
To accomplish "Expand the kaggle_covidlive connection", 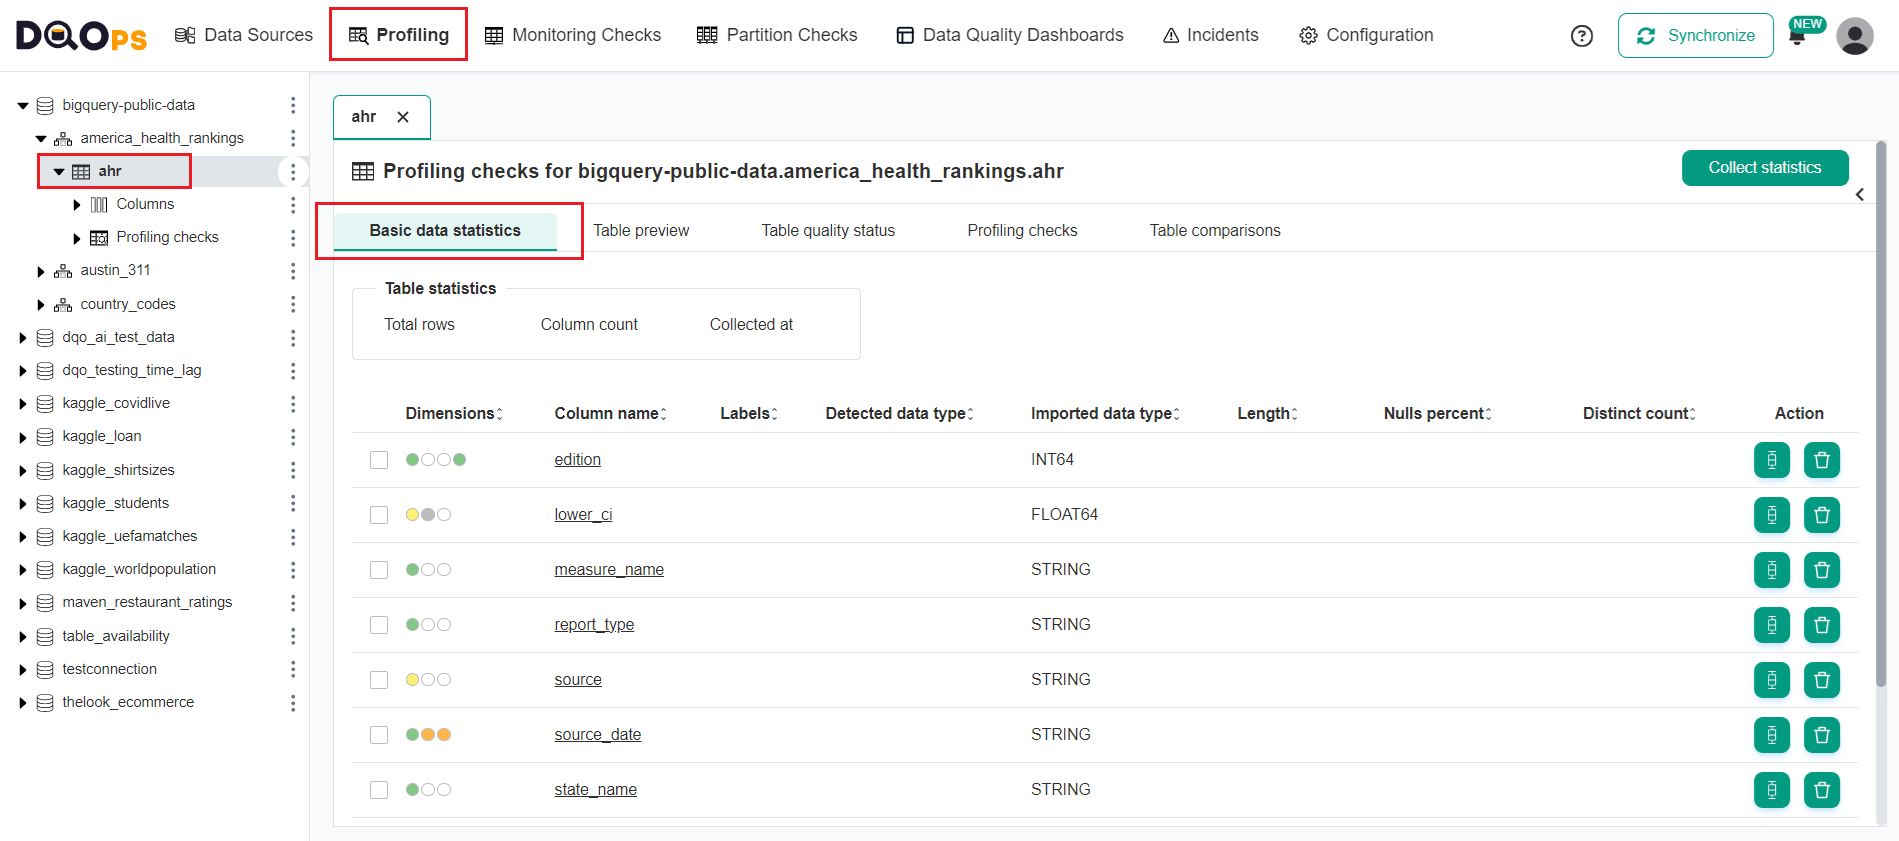I will tap(23, 404).
